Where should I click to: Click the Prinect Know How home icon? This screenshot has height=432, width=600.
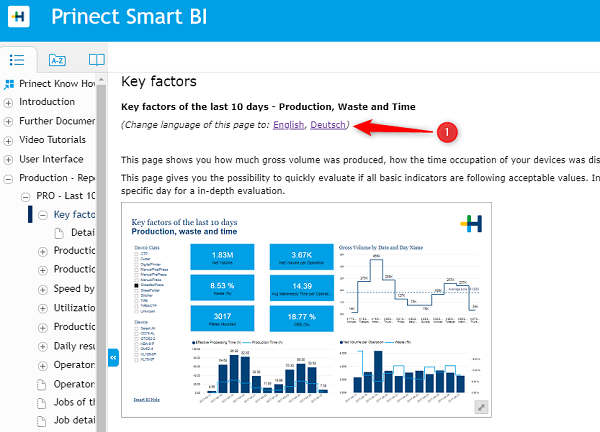coord(9,84)
